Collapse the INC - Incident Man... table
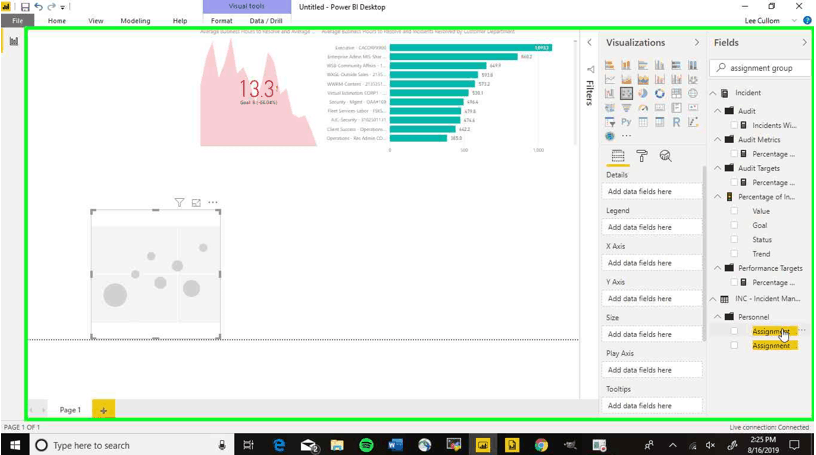Viewport: 816px width, 455px height. (713, 299)
